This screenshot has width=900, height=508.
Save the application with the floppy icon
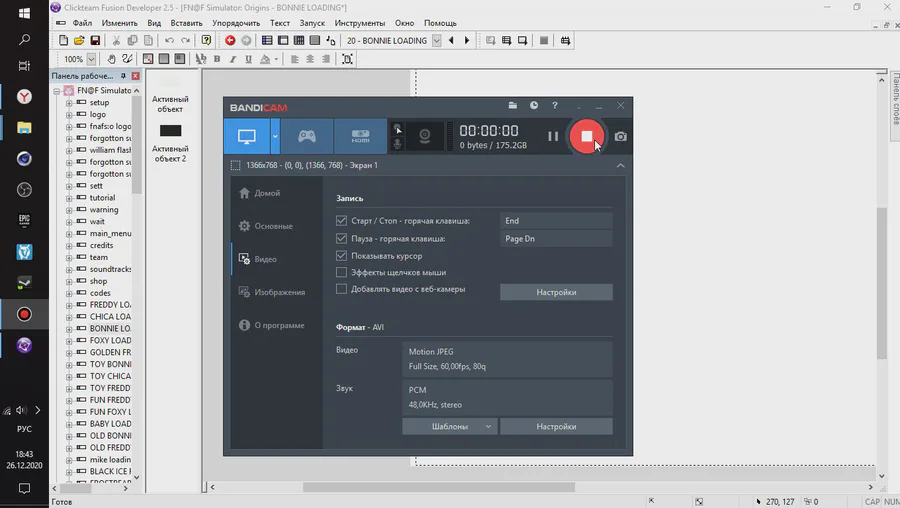(x=95, y=41)
